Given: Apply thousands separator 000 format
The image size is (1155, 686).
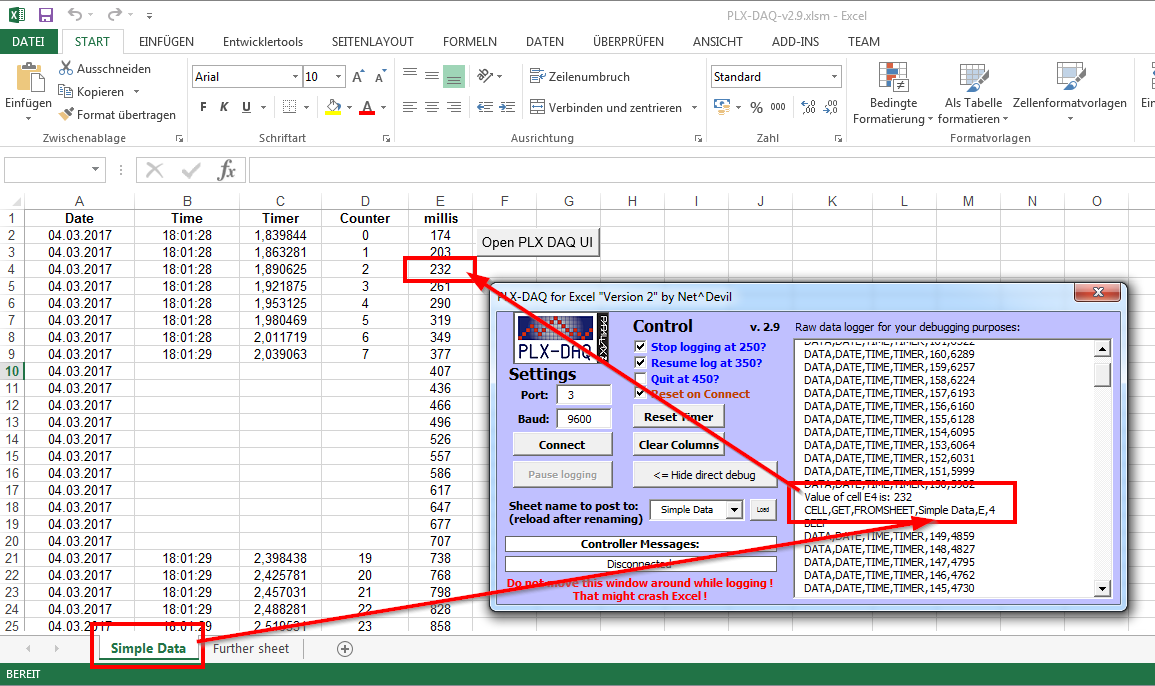Looking at the screenshot, I should pos(778,108).
